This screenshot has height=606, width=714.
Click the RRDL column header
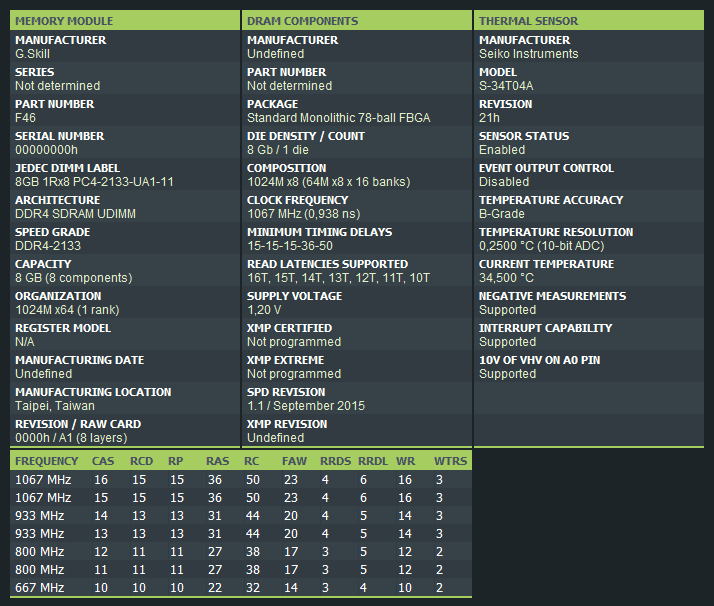[x=372, y=461]
